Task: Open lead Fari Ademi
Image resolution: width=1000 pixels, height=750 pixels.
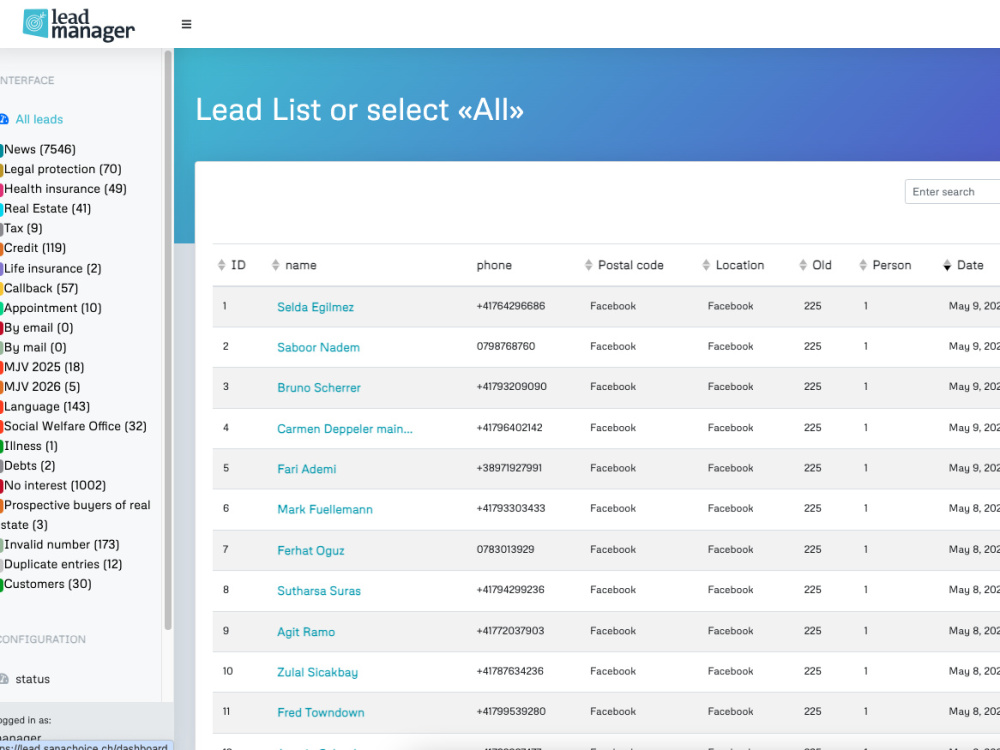Action: (x=306, y=469)
